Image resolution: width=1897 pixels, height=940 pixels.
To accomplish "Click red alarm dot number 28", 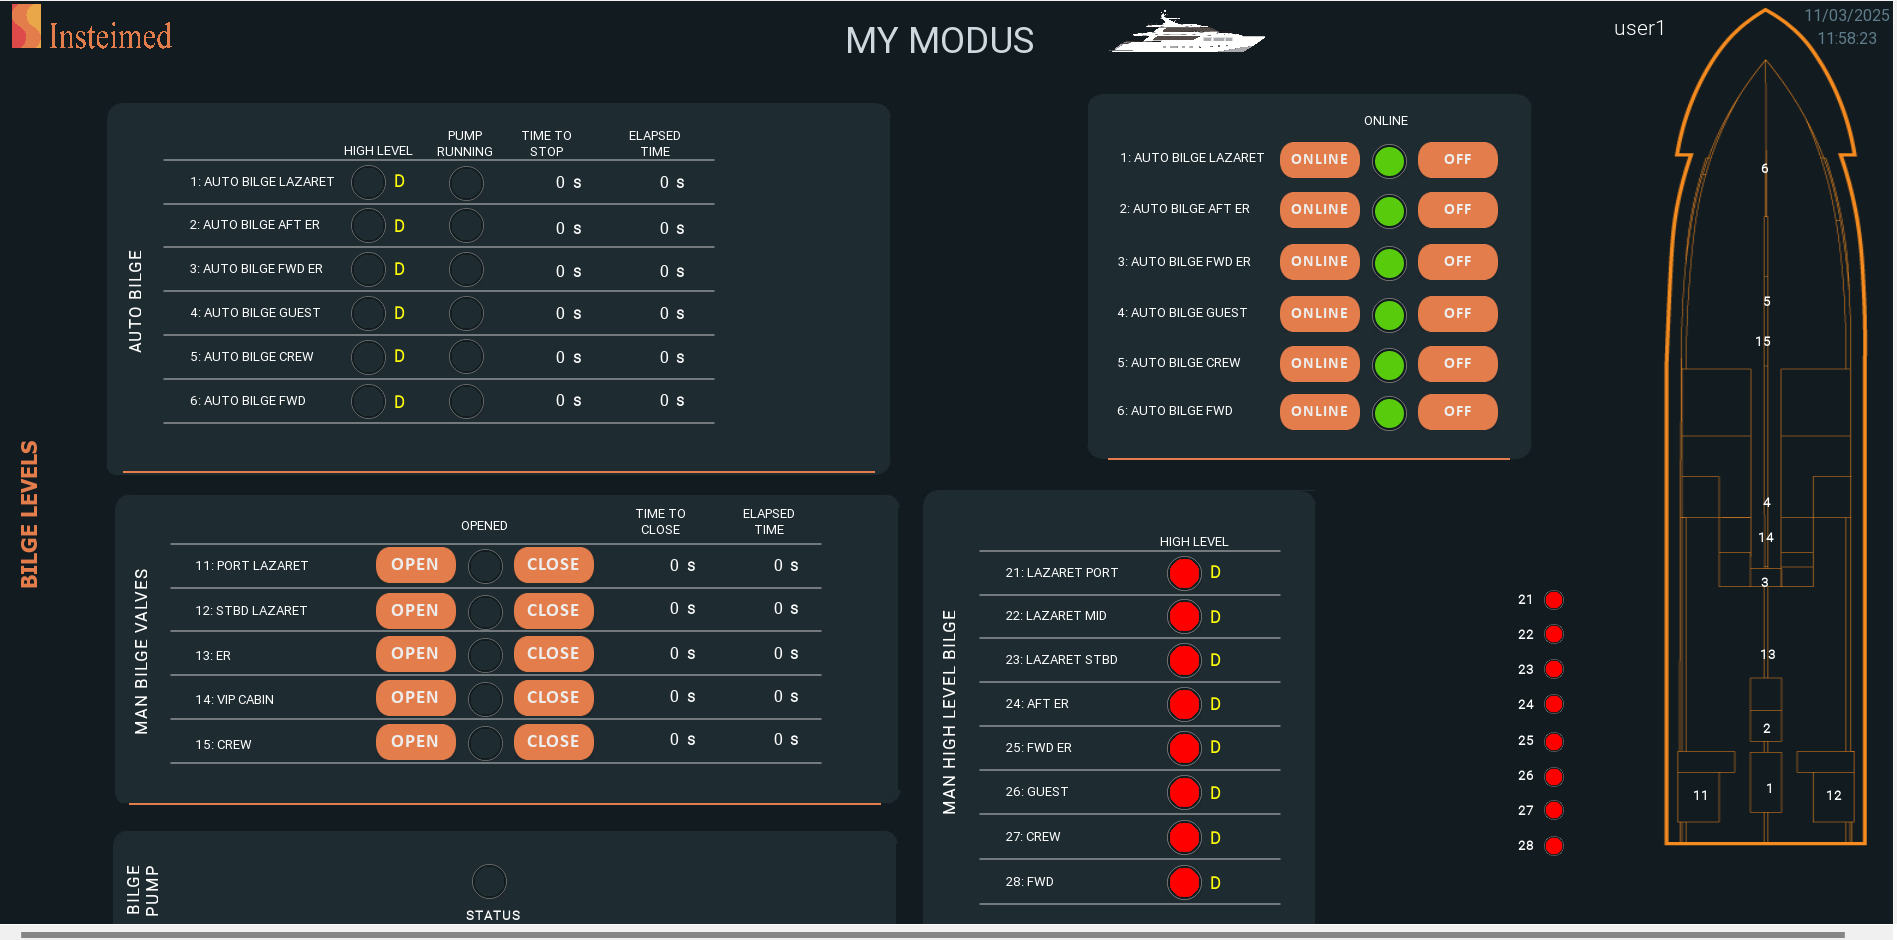I will coord(1553,846).
